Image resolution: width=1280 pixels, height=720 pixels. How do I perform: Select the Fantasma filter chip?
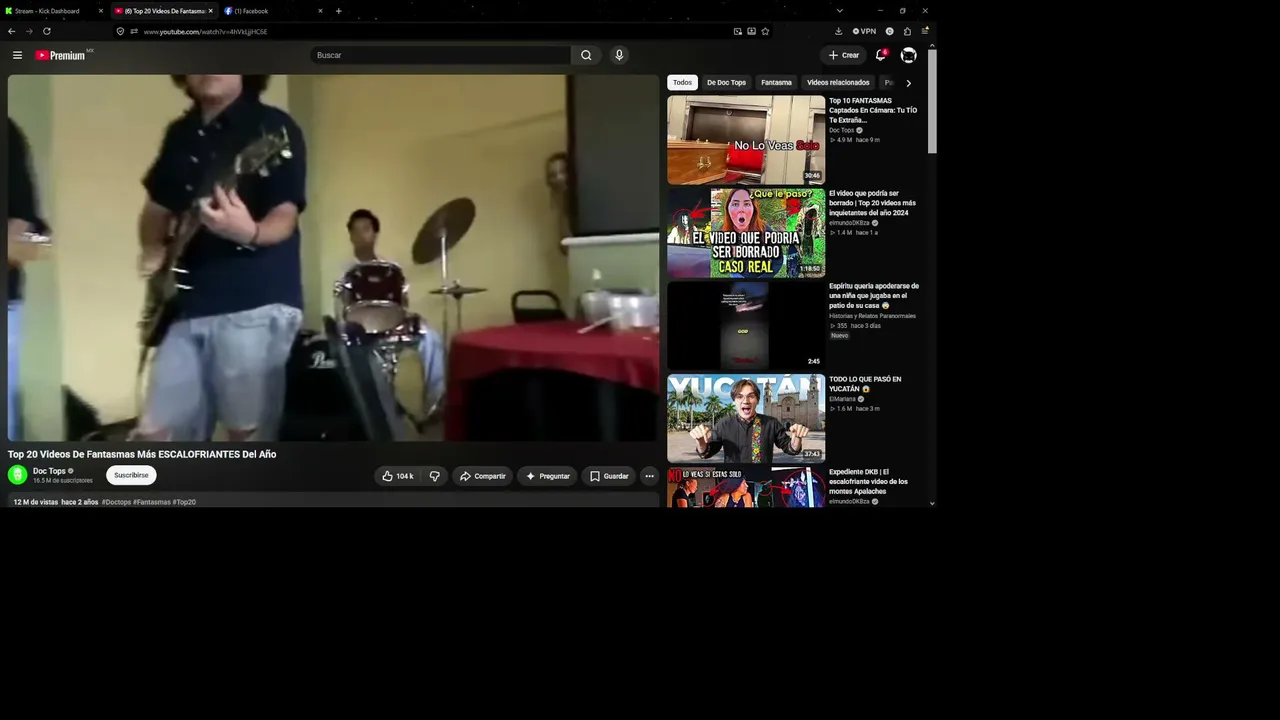coord(776,83)
